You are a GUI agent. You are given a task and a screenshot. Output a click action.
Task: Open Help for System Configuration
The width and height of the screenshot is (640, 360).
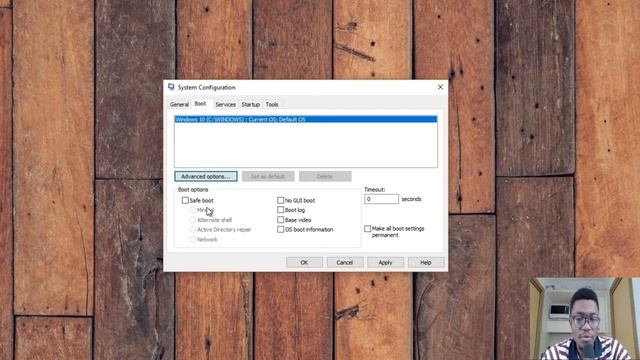click(x=426, y=262)
